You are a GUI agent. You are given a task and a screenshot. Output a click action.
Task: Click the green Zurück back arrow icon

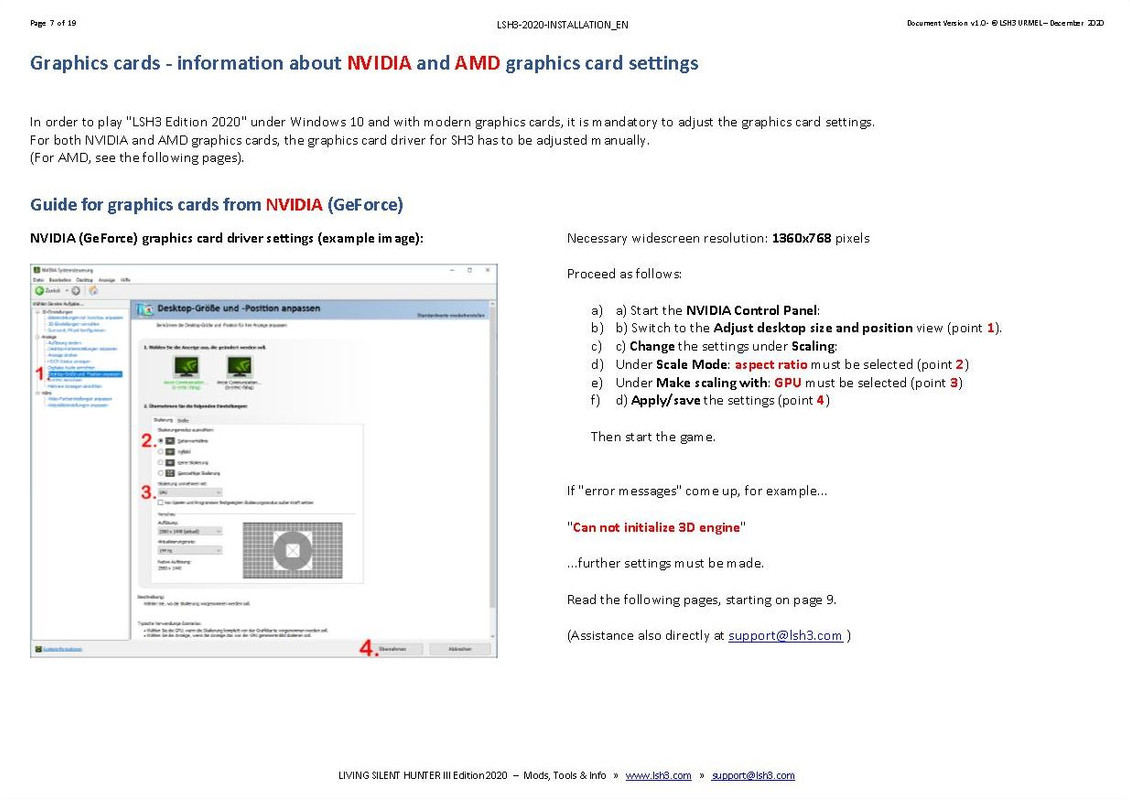click(x=39, y=290)
